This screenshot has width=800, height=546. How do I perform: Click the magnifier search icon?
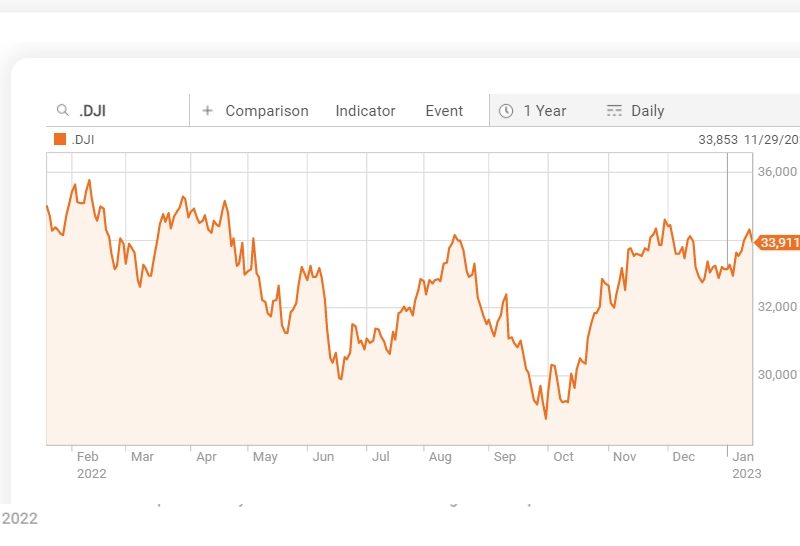pos(62,111)
